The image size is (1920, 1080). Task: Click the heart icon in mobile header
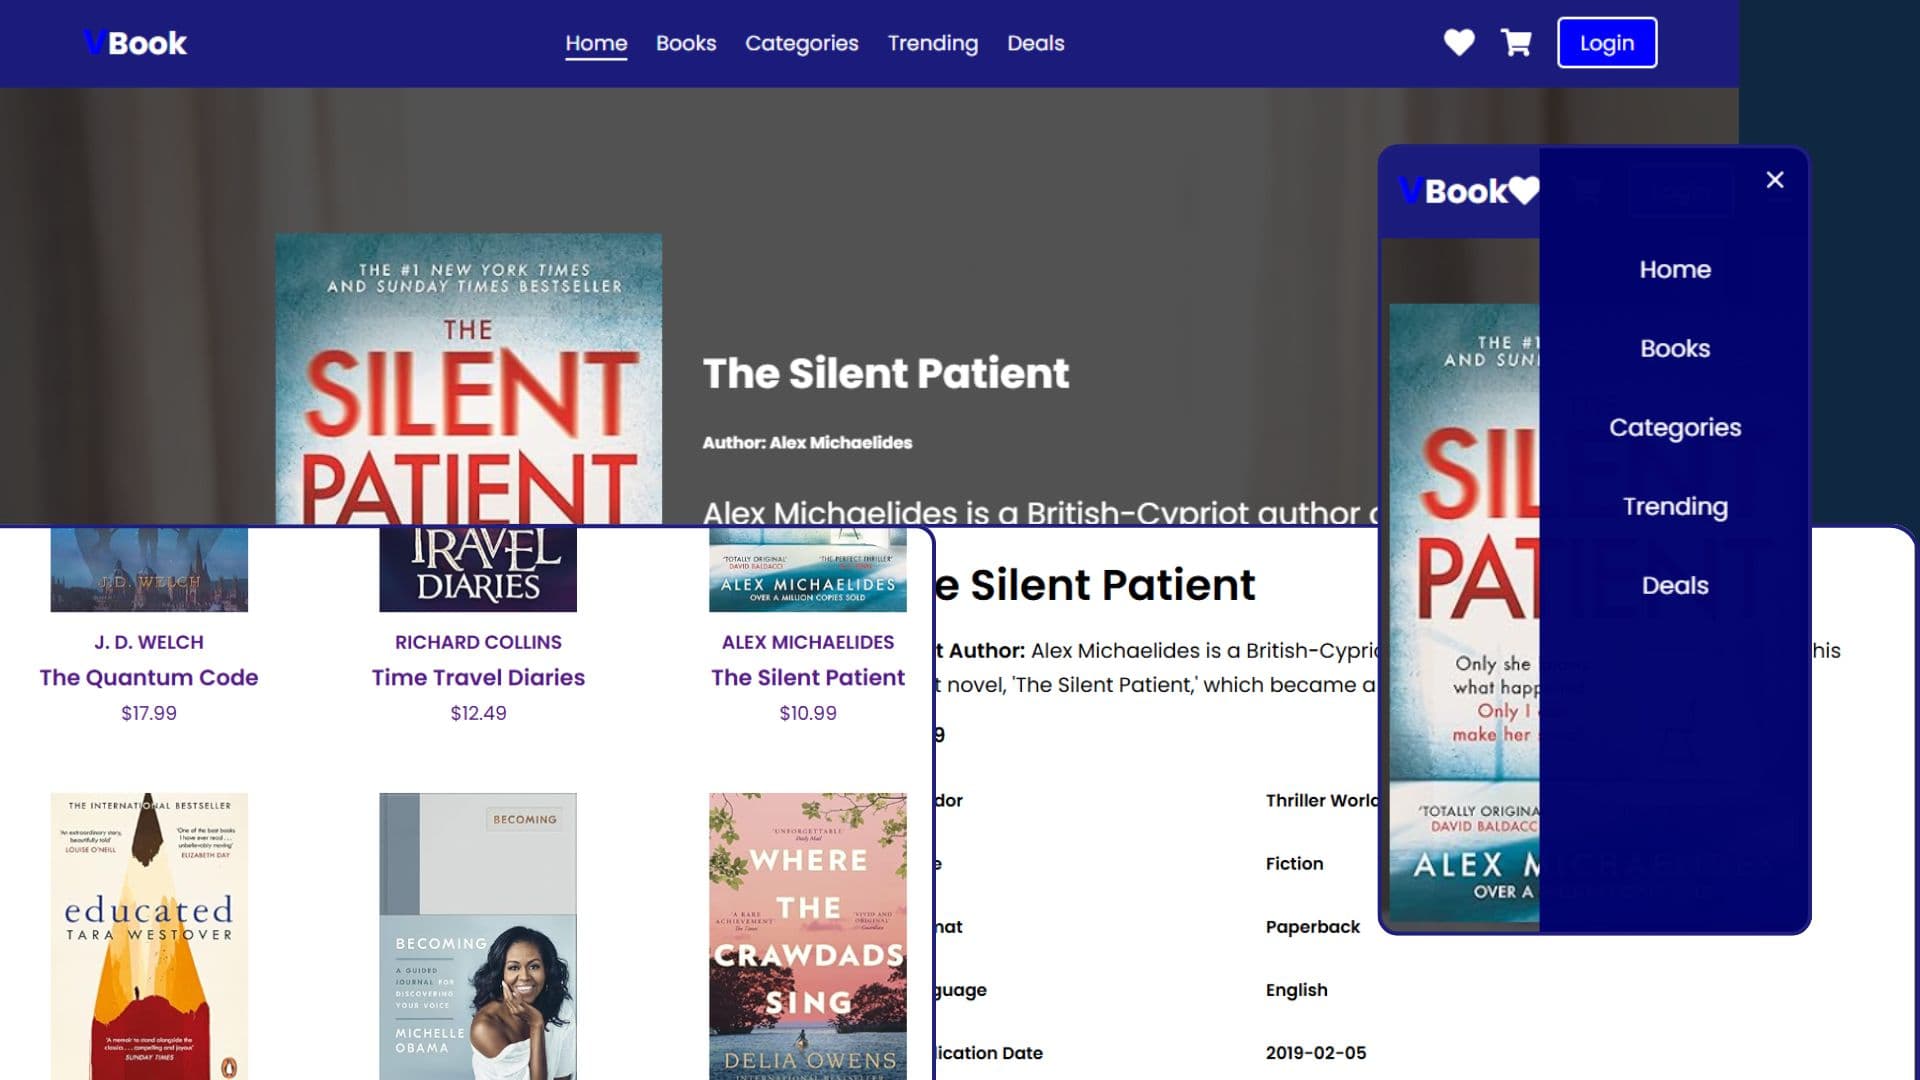[1523, 190]
